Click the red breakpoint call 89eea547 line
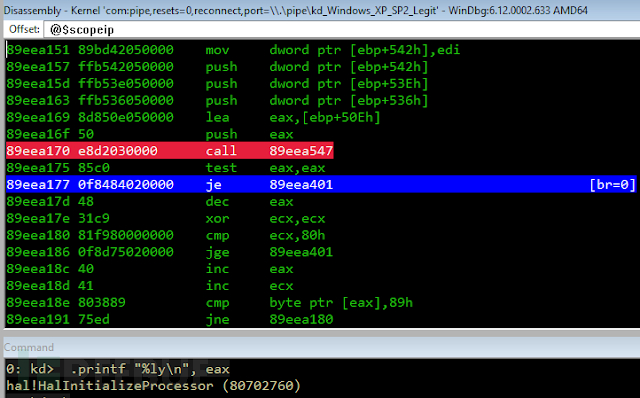This screenshot has height=398, width=640. 170,151
